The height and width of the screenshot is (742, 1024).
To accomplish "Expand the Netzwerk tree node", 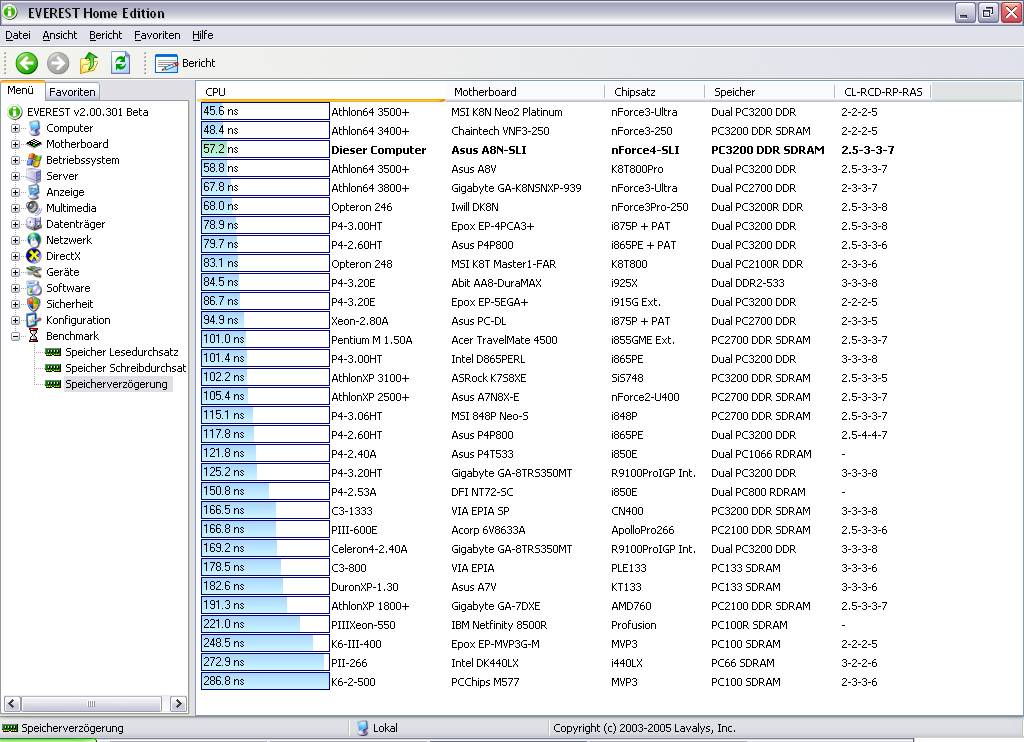I will tap(15, 240).
